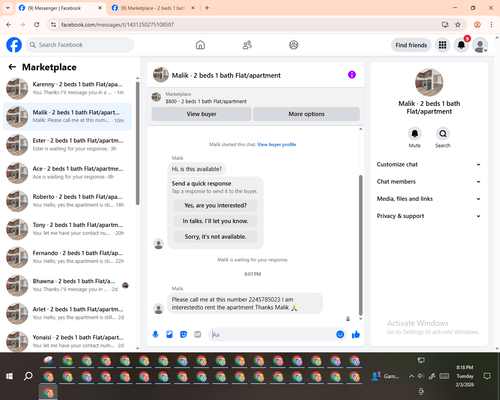Go to Facebook home via logo
This screenshot has width=500, height=400.
pos(14,45)
